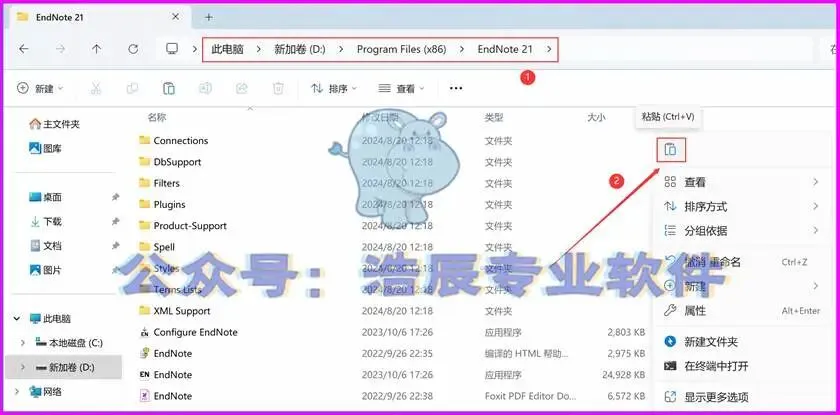This screenshot has width=840, height=415.
Task: Select 图库 in navigation pane
Action: pos(46,148)
